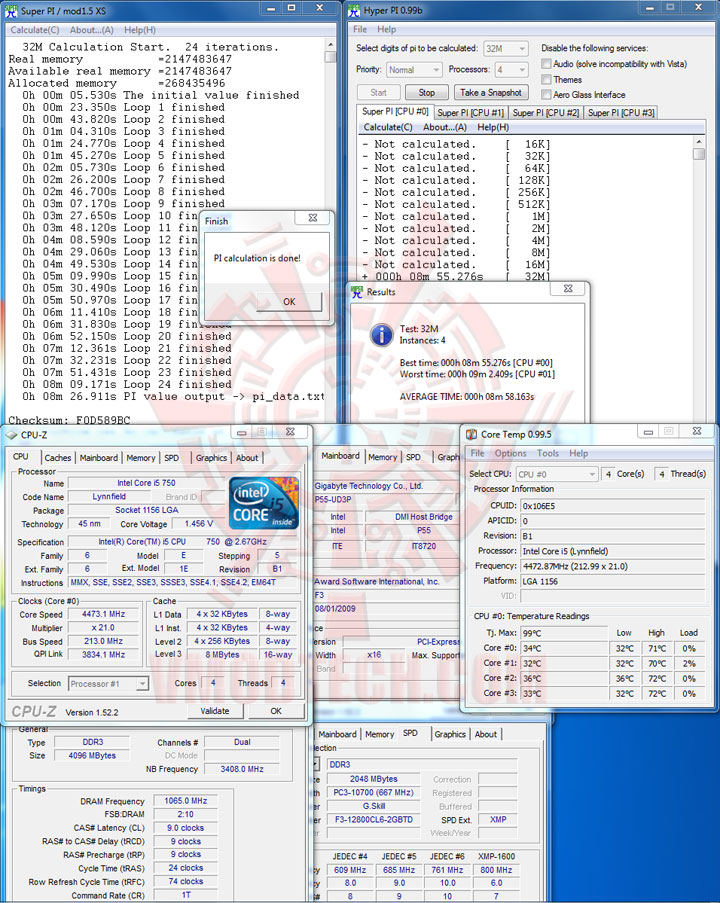Screen dimensions: 720x903
Task: Click the Results dialog title icon
Action: [357, 292]
